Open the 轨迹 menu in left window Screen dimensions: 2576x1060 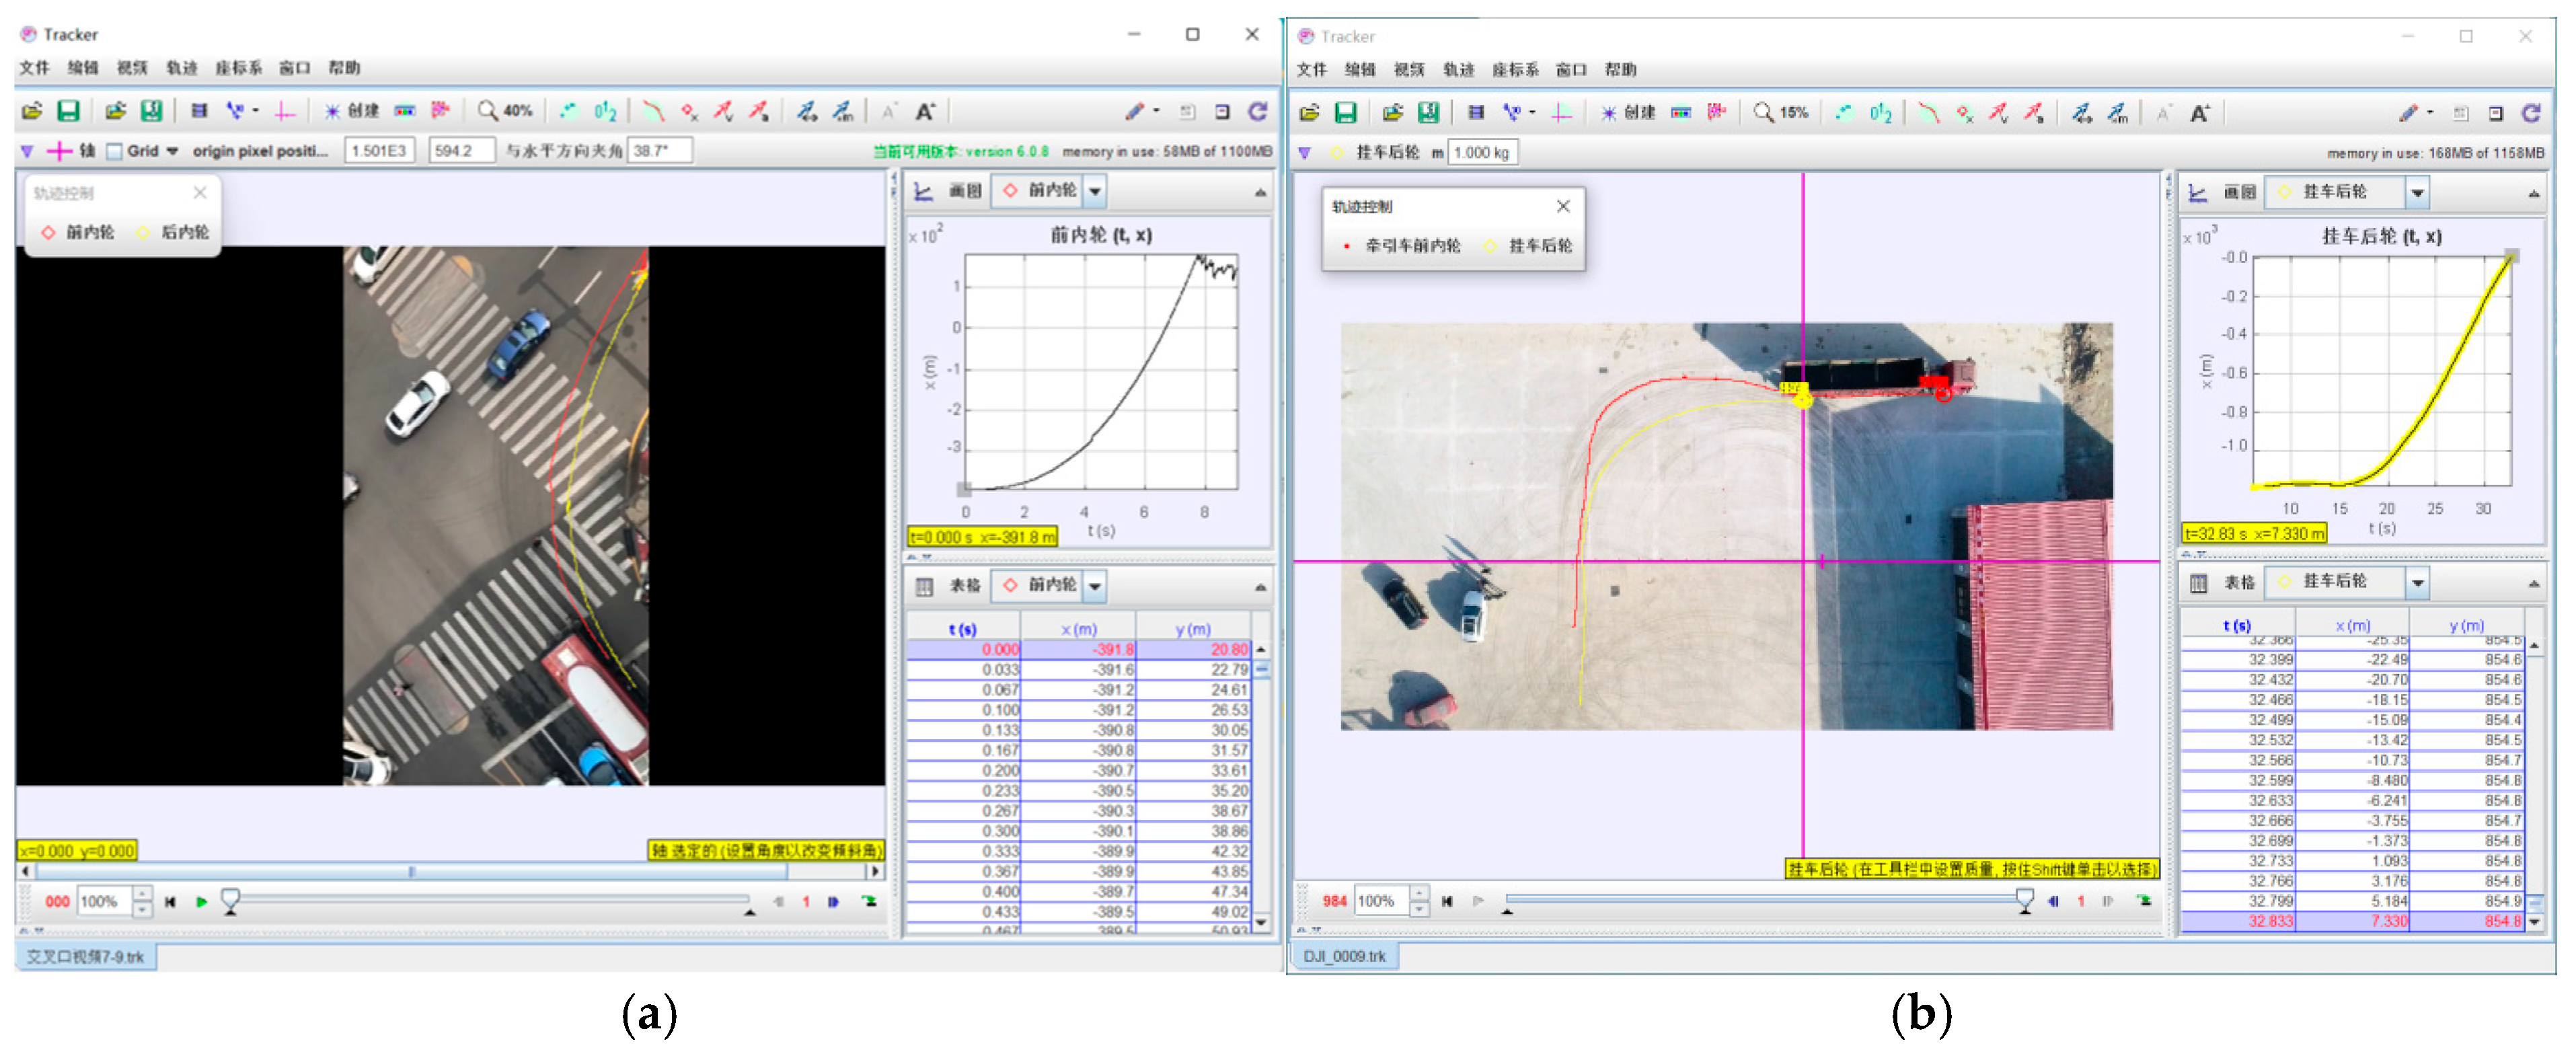point(181,68)
